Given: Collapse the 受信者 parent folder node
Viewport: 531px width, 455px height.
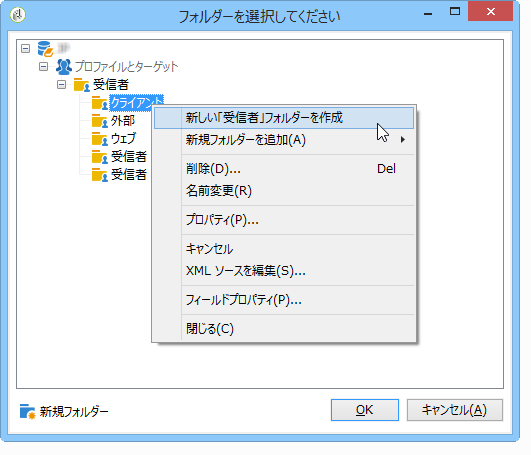Looking at the screenshot, I should 61,84.
